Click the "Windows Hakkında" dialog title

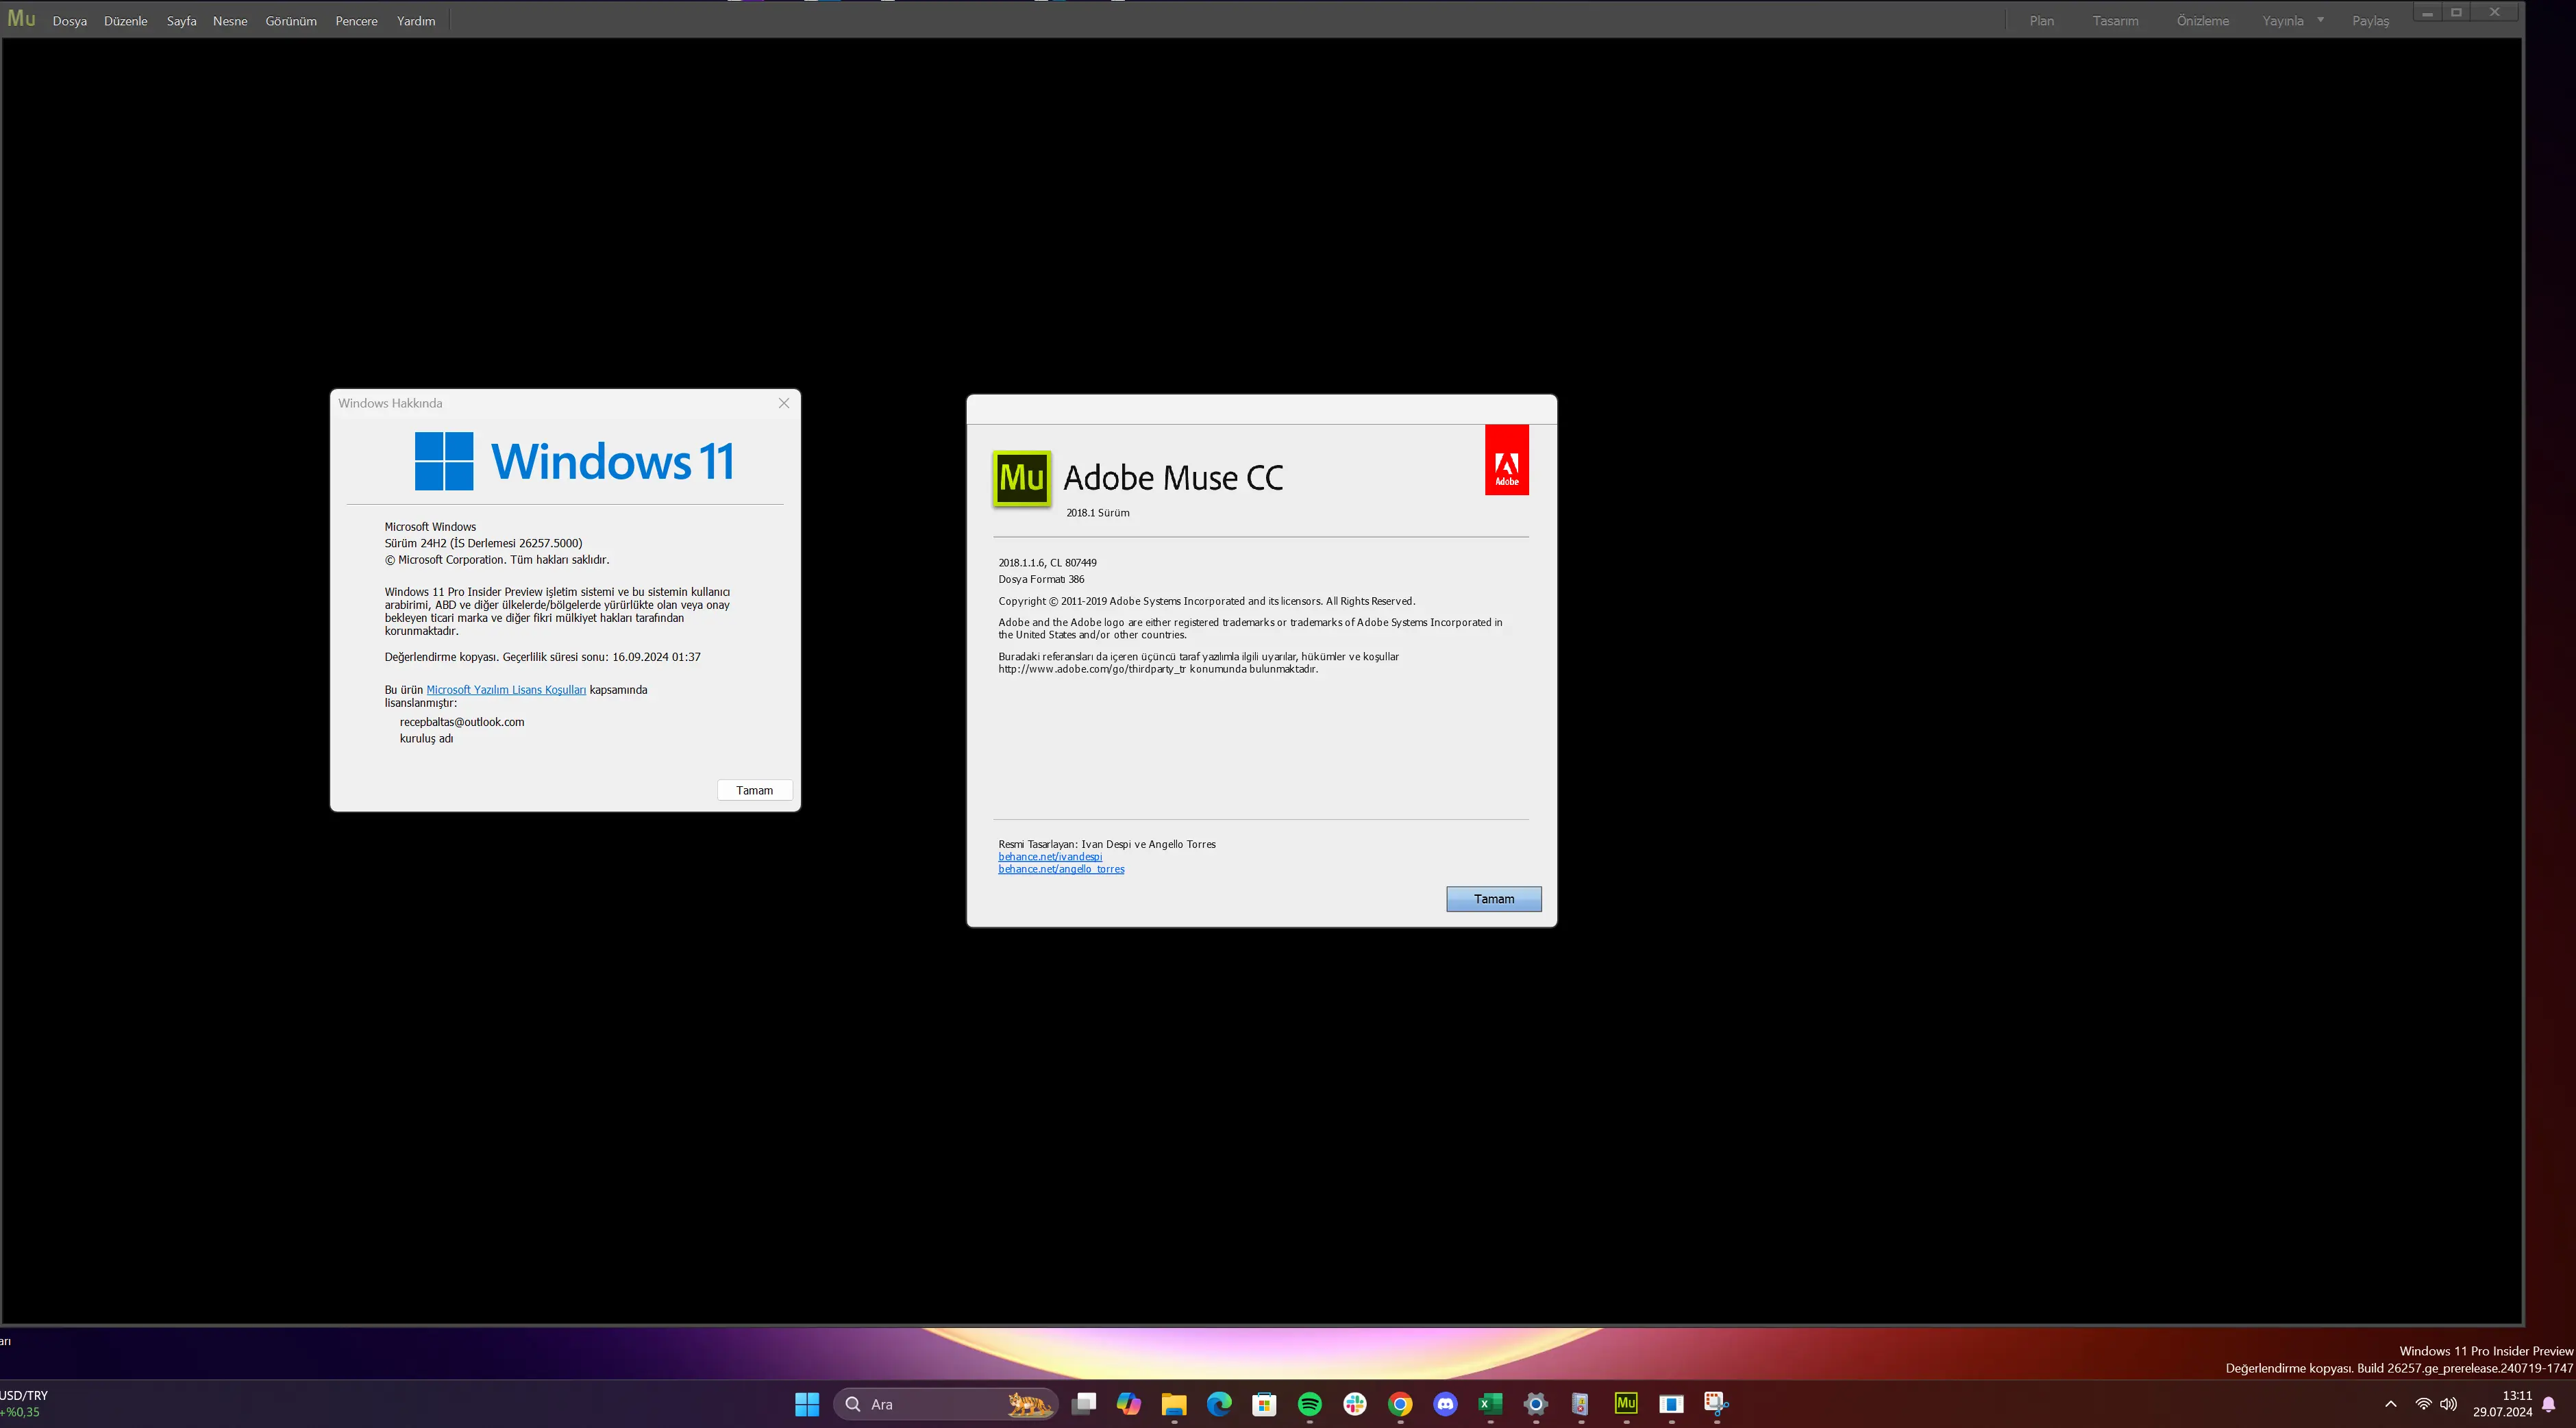pyautogui.click(x=390, y=403)
